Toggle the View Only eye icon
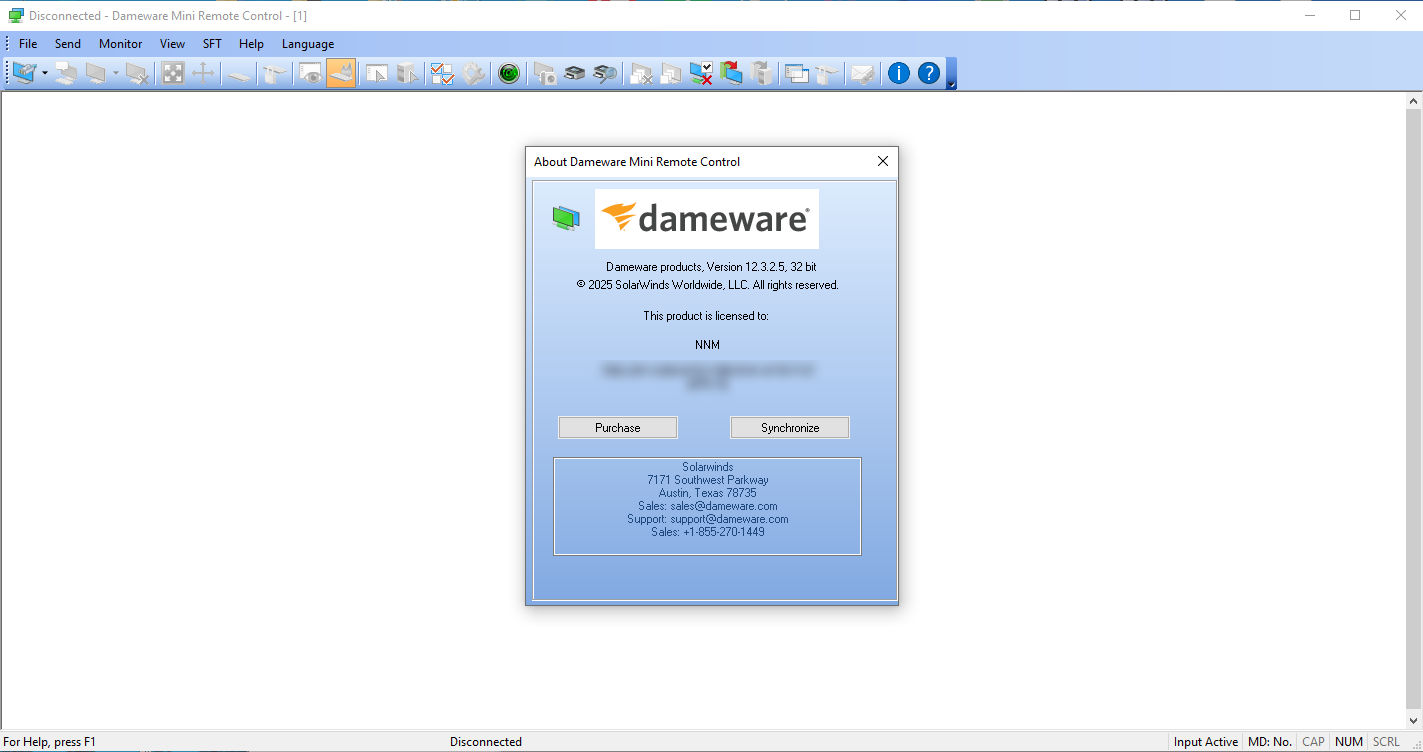 click(x=311, y=73)
